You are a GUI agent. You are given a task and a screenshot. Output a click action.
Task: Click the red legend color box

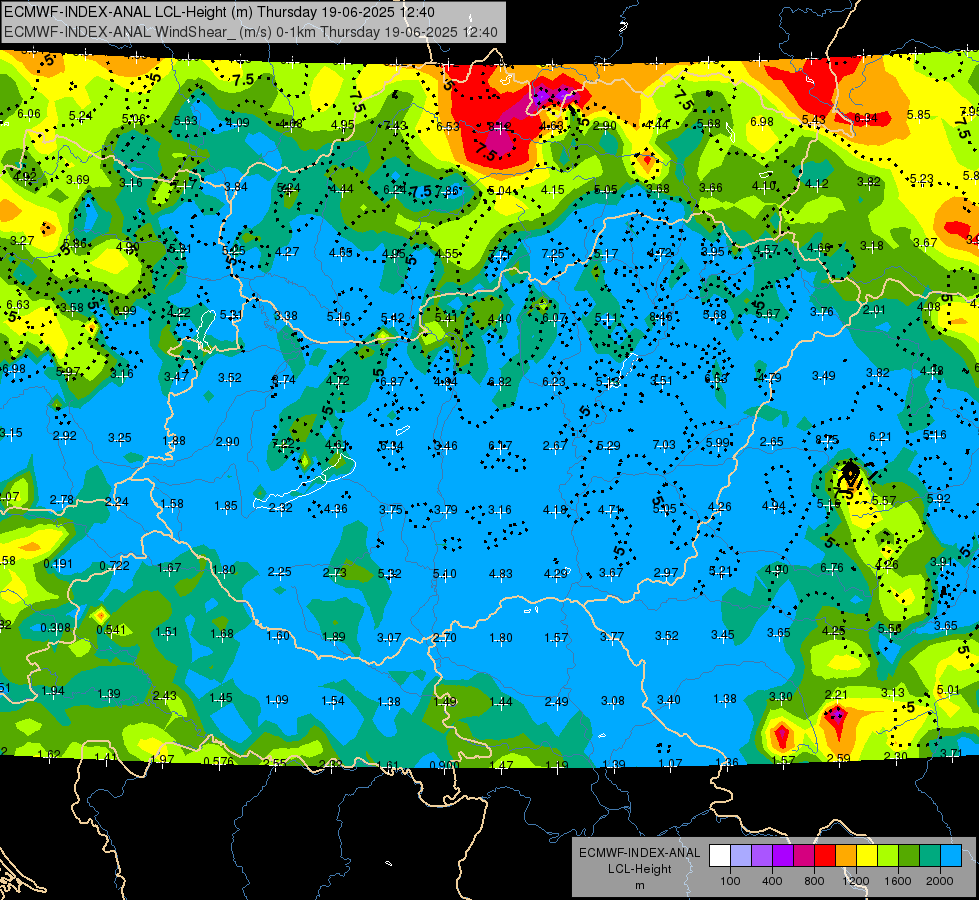click(x=825, y=855)
